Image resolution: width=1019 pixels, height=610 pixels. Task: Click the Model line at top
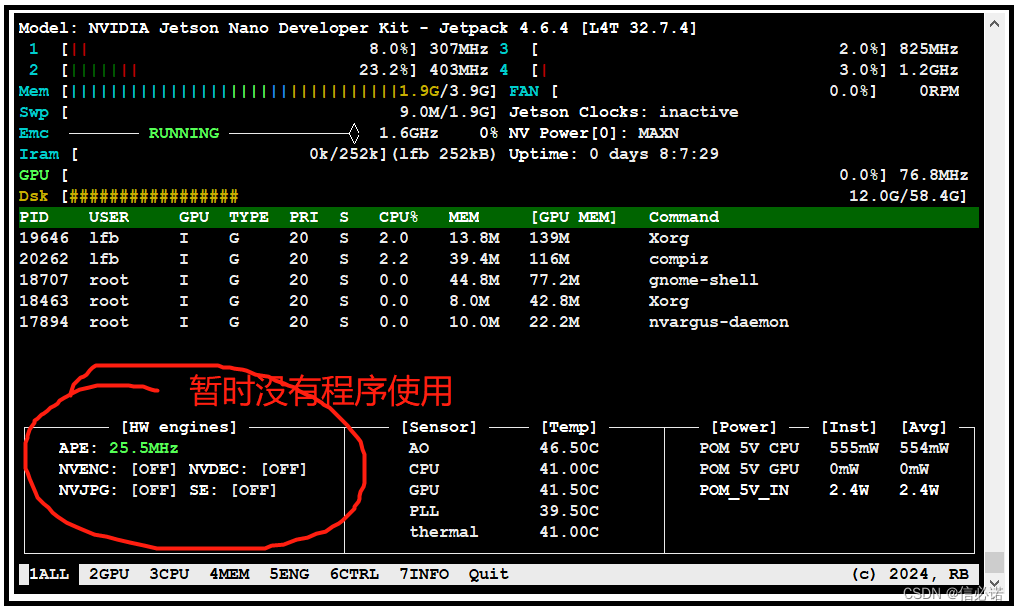[357, 29]
